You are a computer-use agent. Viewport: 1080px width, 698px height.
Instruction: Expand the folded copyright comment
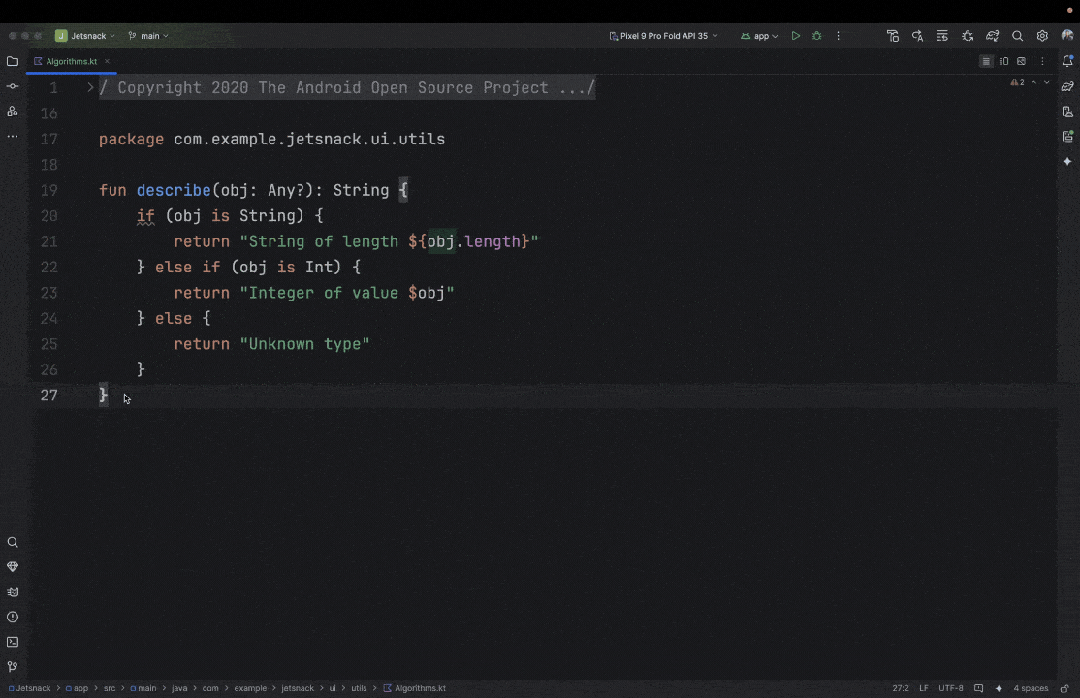click(90, 88)
